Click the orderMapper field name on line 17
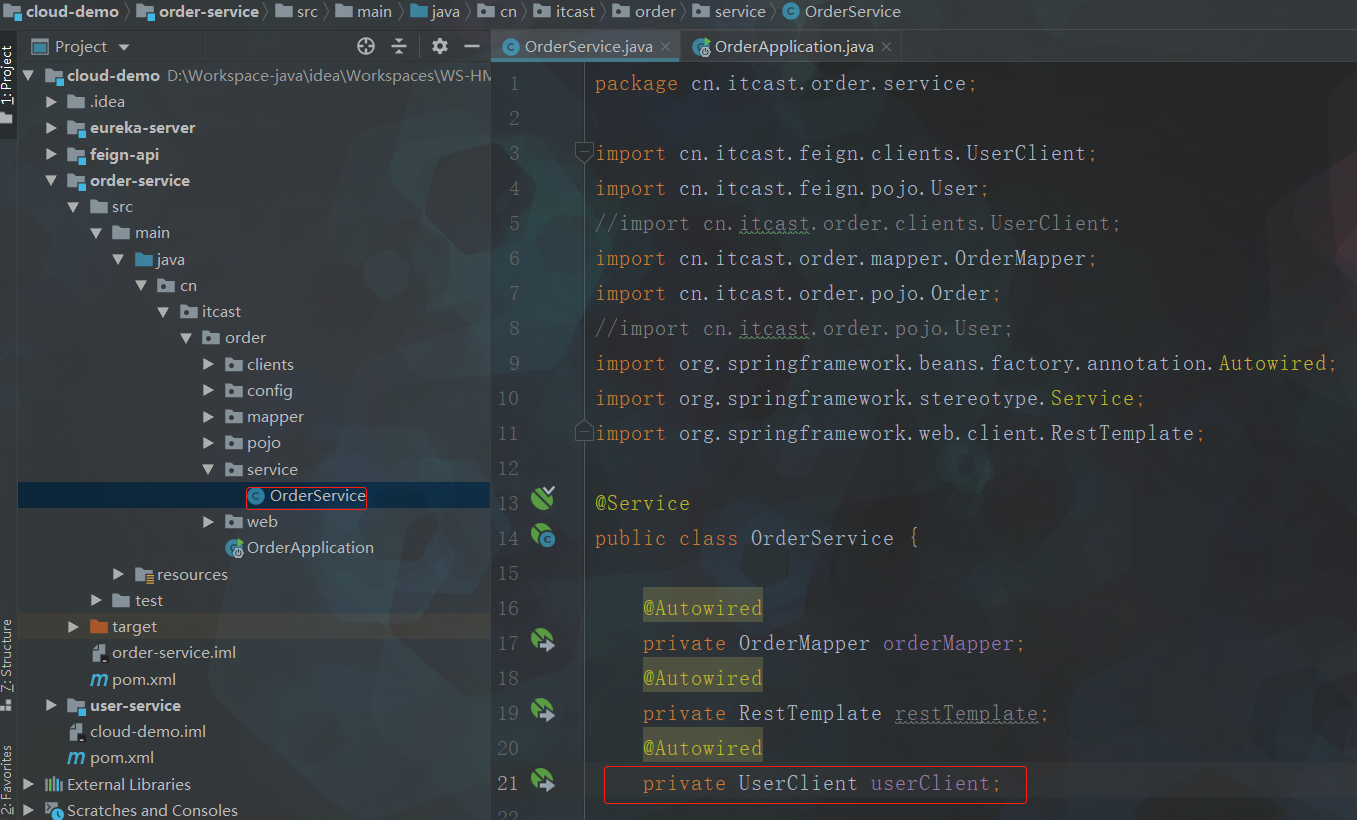Screen dimensions: 1357x820 coord(947,643)
